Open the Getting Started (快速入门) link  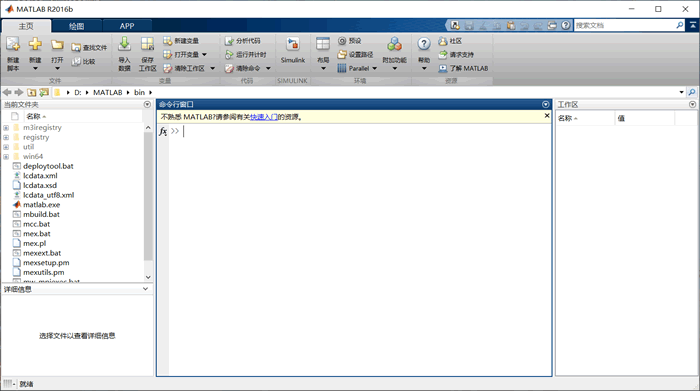tap(264, 117)
